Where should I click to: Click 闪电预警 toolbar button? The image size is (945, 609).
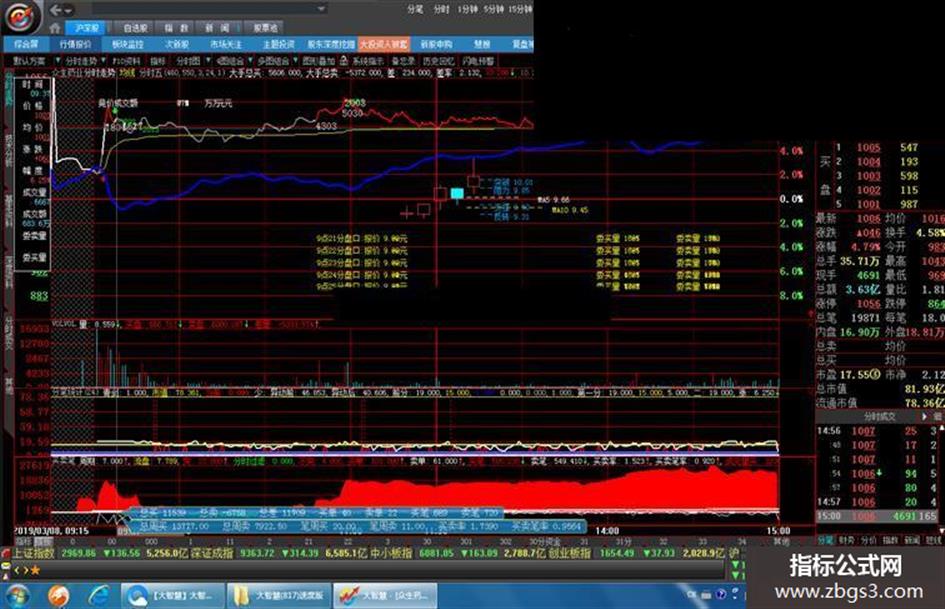pos(479,61)
